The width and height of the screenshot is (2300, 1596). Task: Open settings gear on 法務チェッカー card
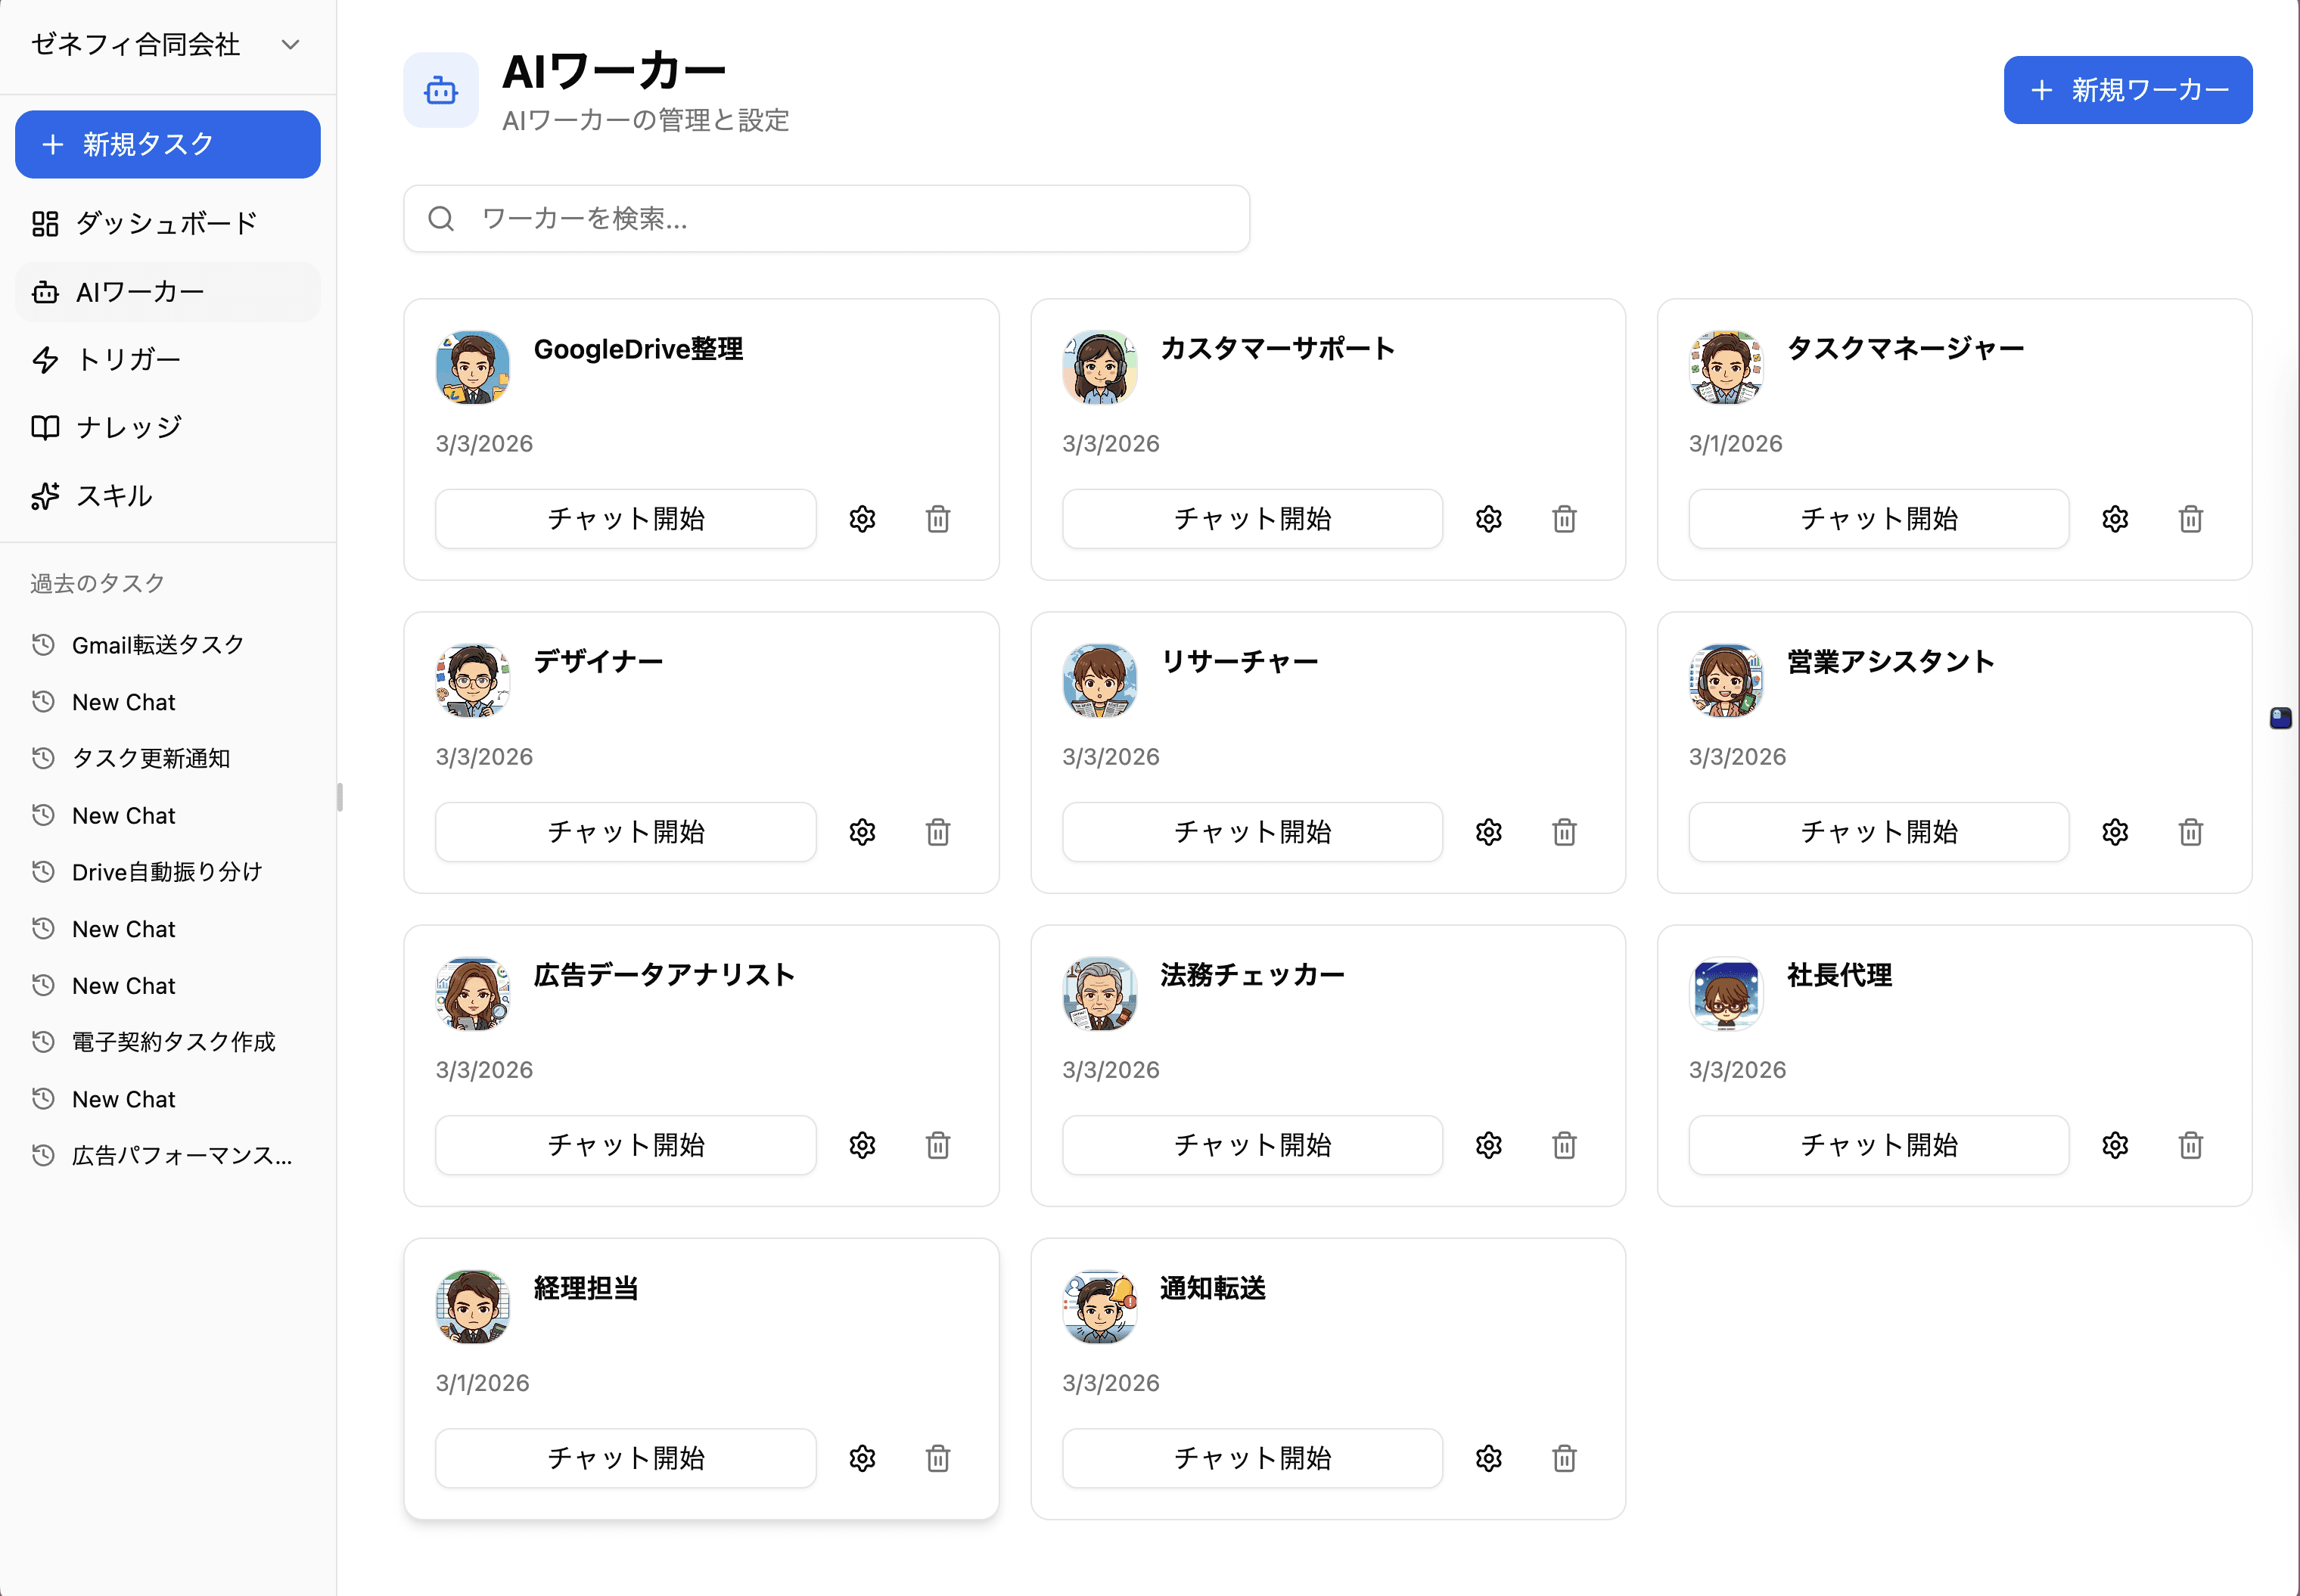[x=1488, y=1145]
